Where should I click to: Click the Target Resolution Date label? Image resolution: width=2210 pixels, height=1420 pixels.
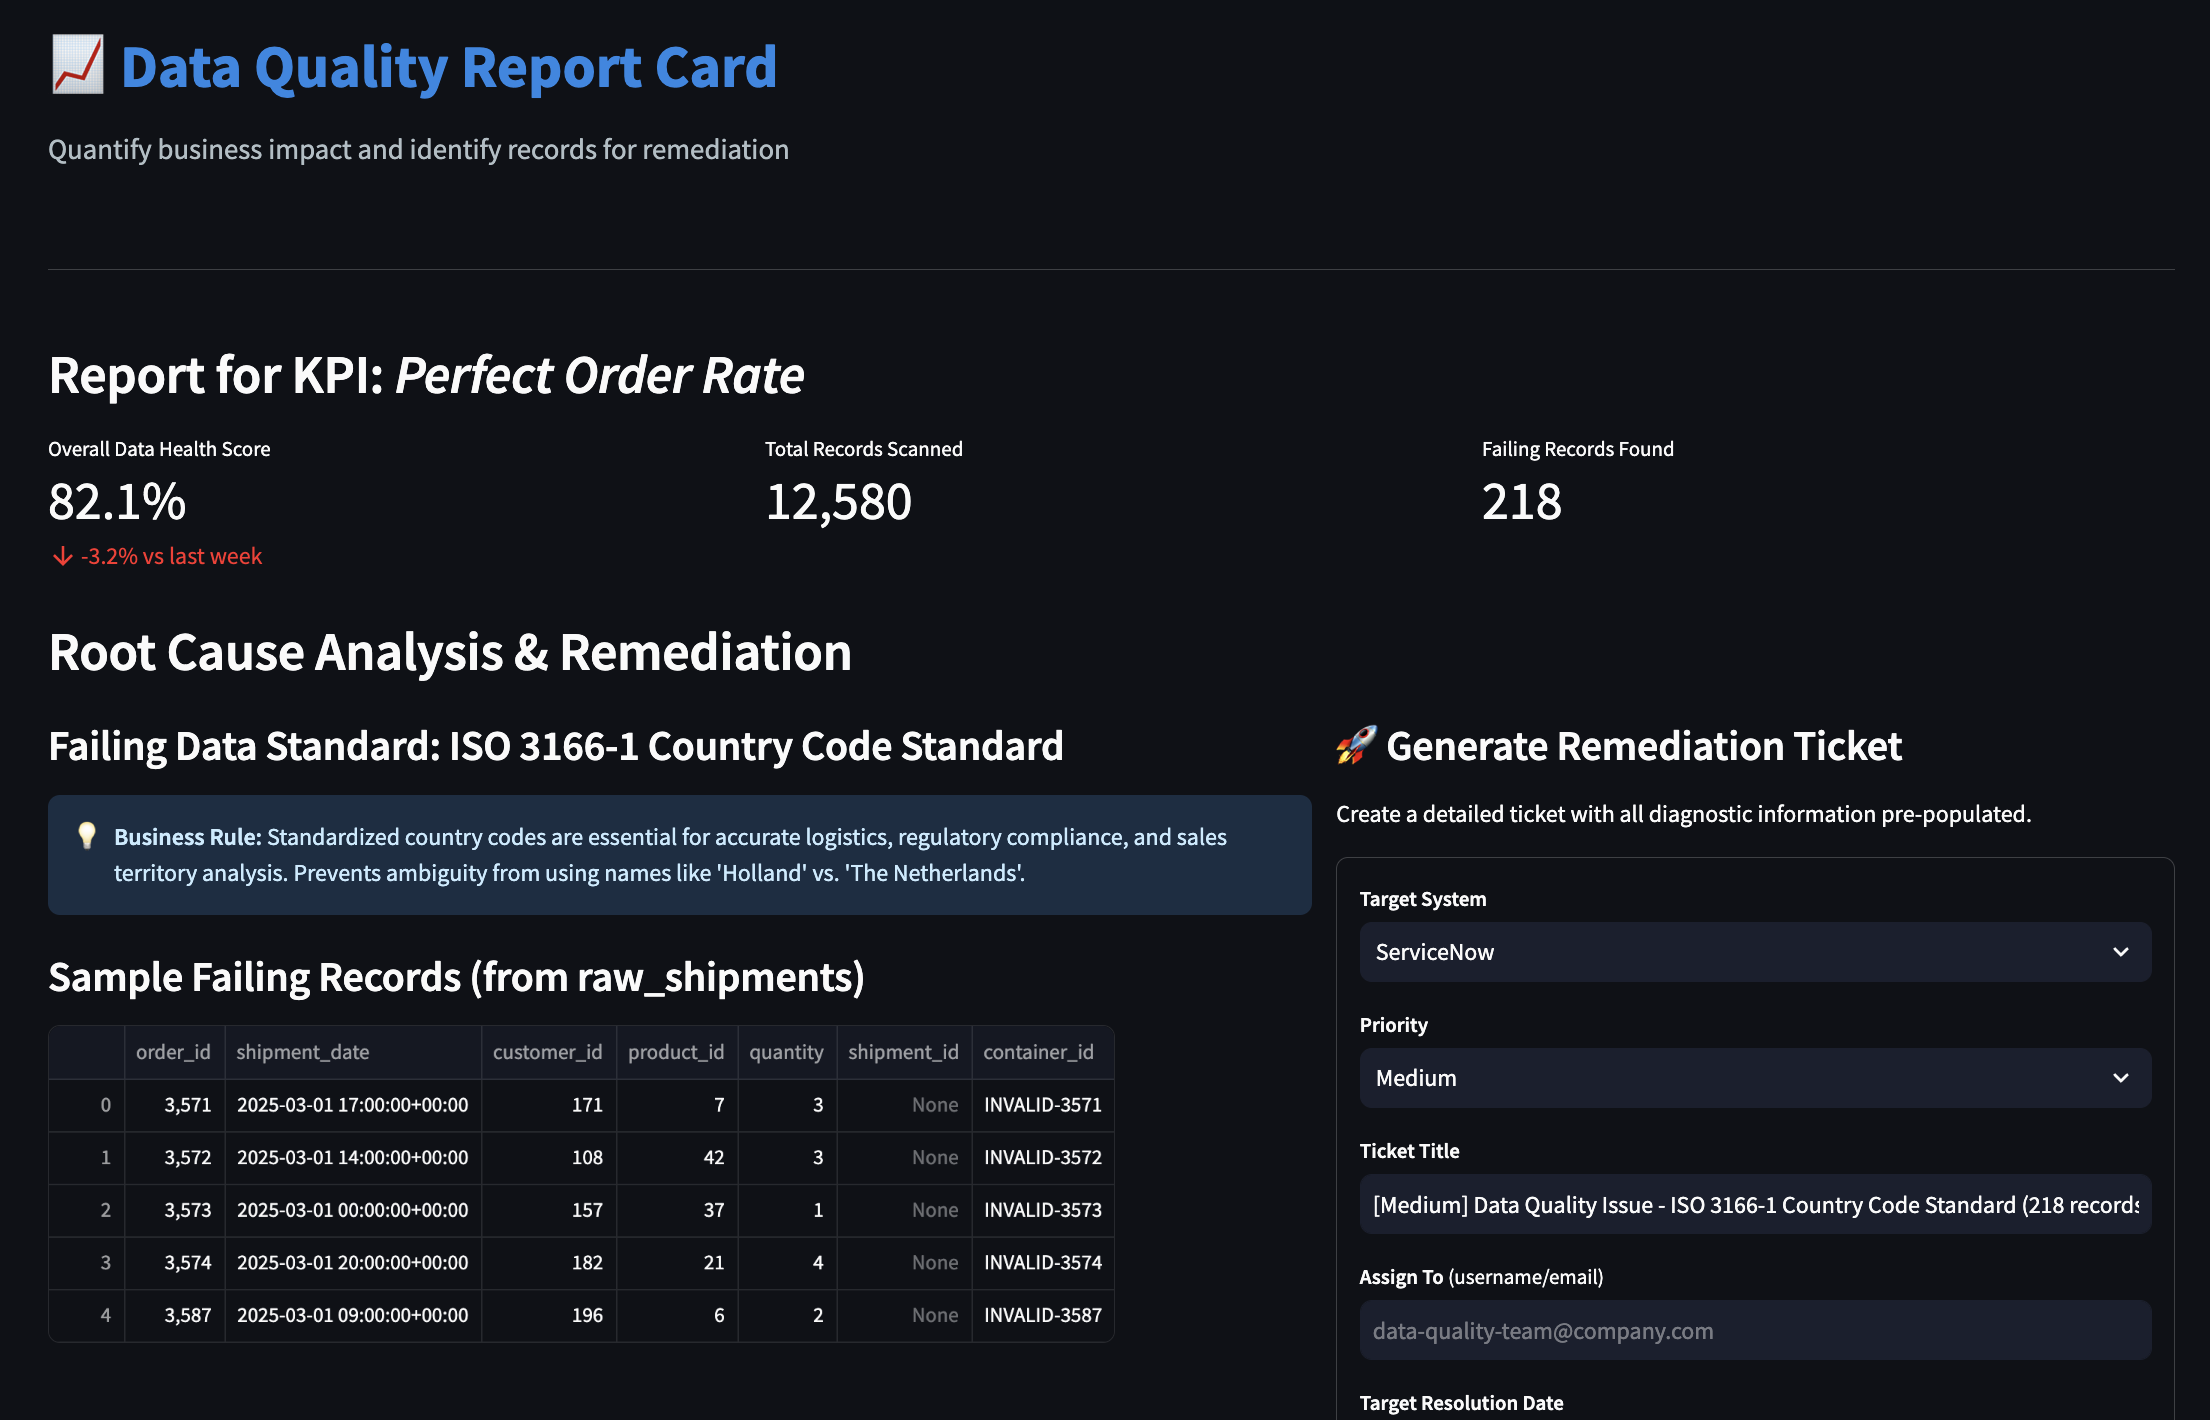(x=1461, y=1402)
